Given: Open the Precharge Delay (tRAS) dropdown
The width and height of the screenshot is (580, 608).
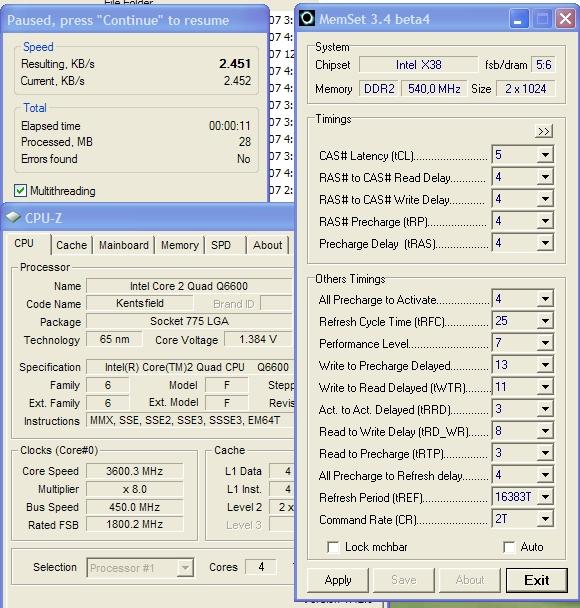Looking at the screenshot, I should point(545,243).
